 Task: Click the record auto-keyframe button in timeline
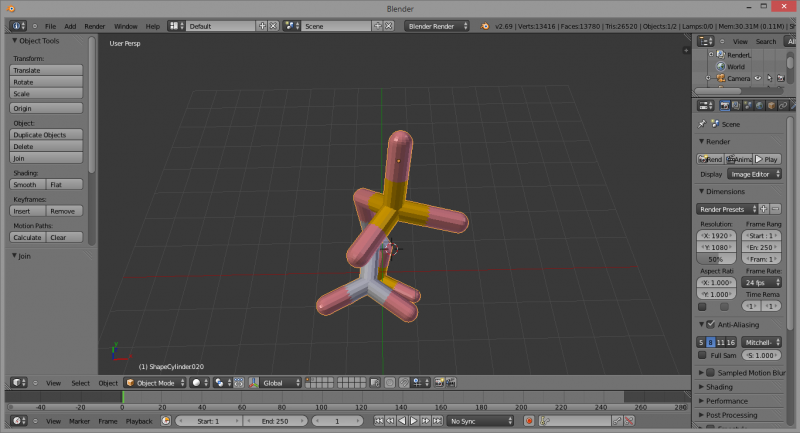click(529, 421)
